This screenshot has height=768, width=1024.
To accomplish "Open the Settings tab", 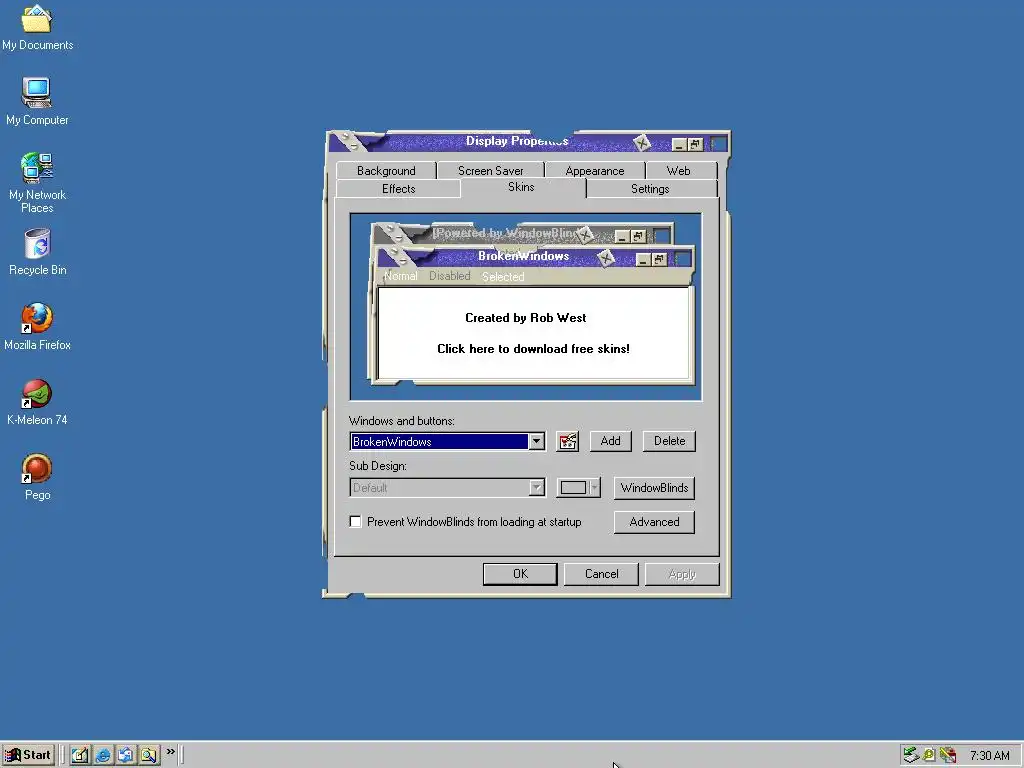I will click(x=650, y=189).
